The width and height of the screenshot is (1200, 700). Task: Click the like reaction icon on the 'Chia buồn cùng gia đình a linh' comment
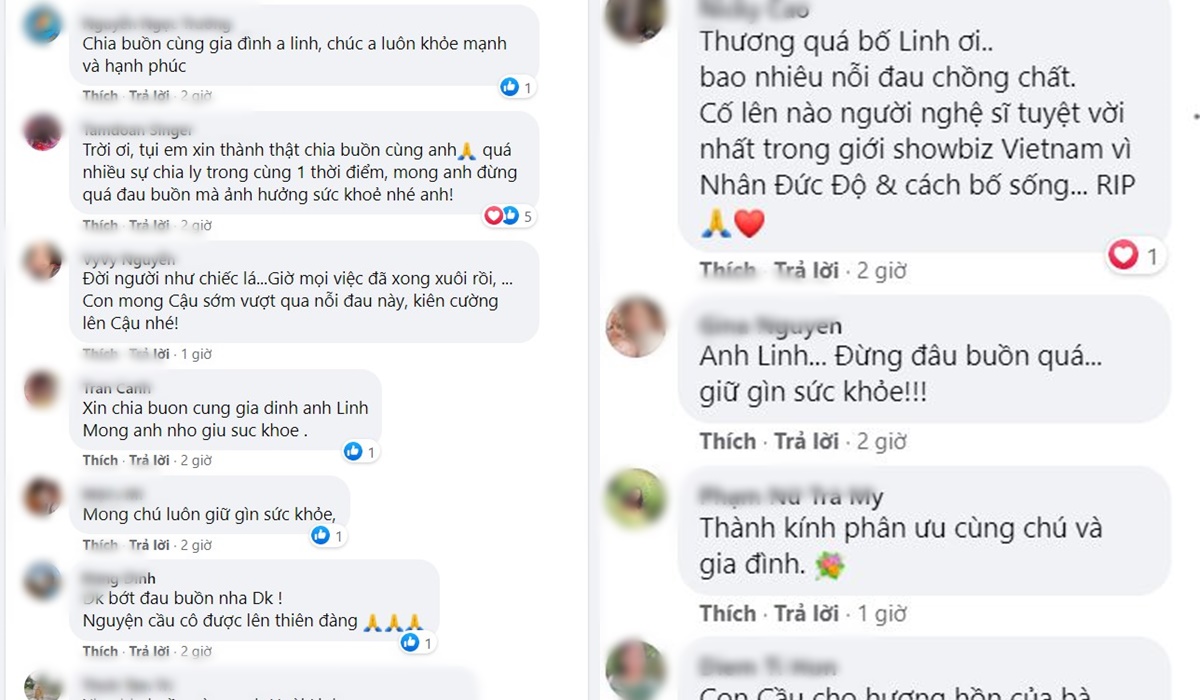510,87
